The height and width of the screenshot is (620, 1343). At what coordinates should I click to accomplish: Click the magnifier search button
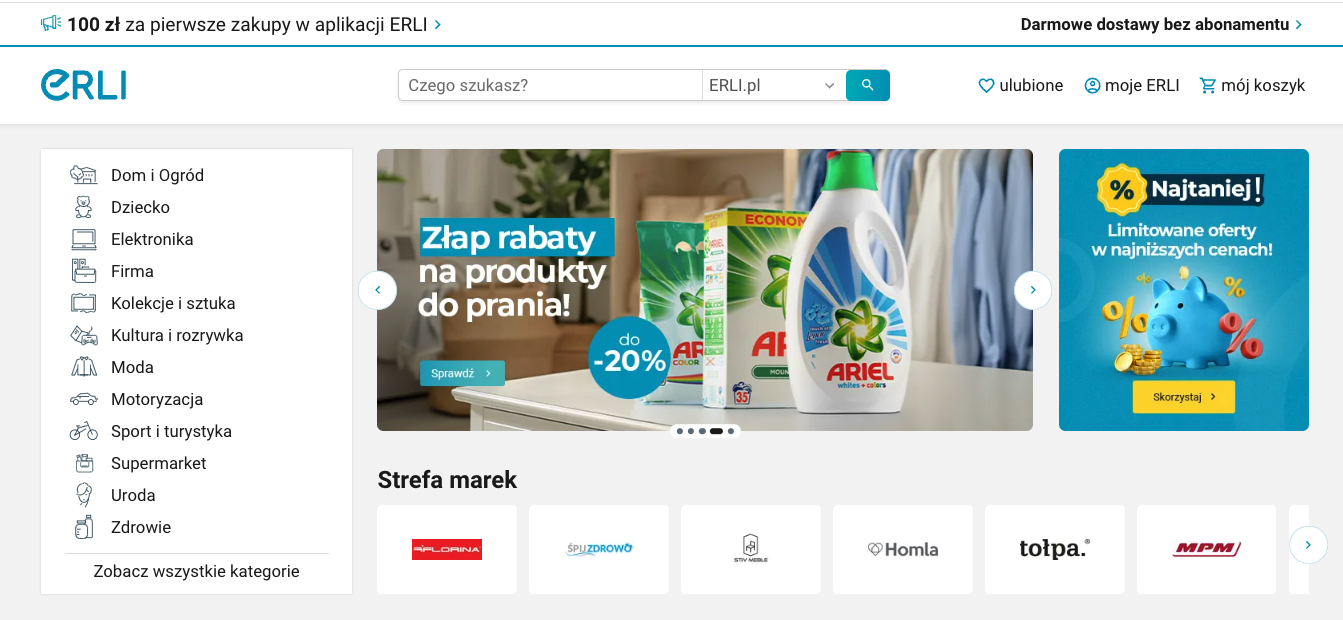[x=867, y=85]
